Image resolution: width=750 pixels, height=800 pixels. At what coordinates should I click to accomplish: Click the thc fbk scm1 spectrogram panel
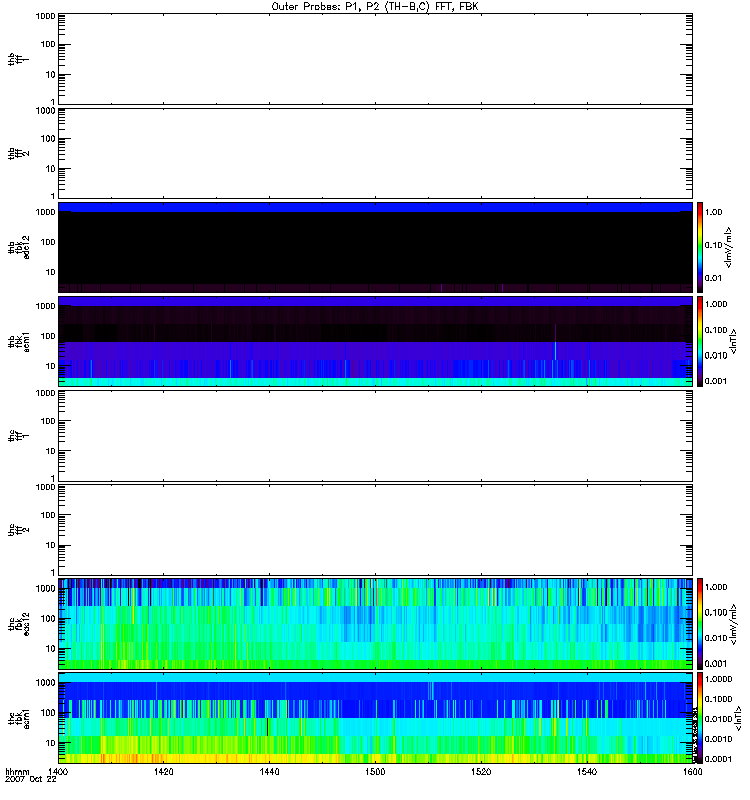375,717
